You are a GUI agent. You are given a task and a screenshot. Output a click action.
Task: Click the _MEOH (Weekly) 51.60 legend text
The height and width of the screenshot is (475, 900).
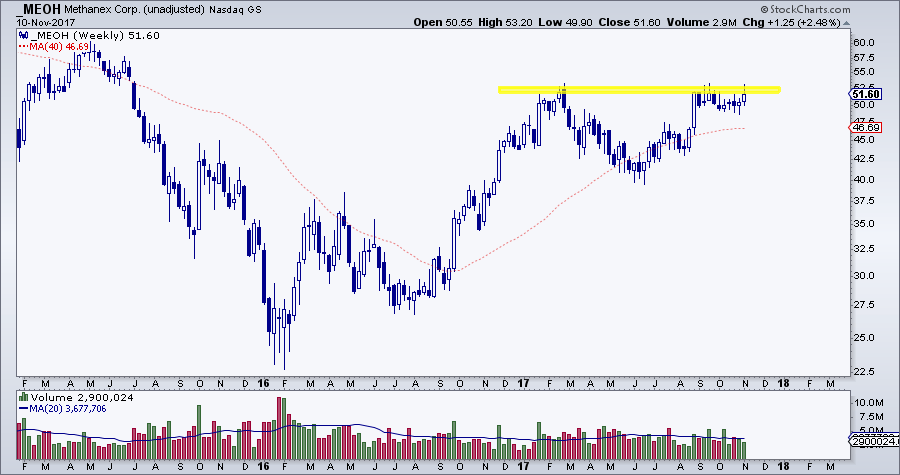pyautogui.click(x=95, y=36)
